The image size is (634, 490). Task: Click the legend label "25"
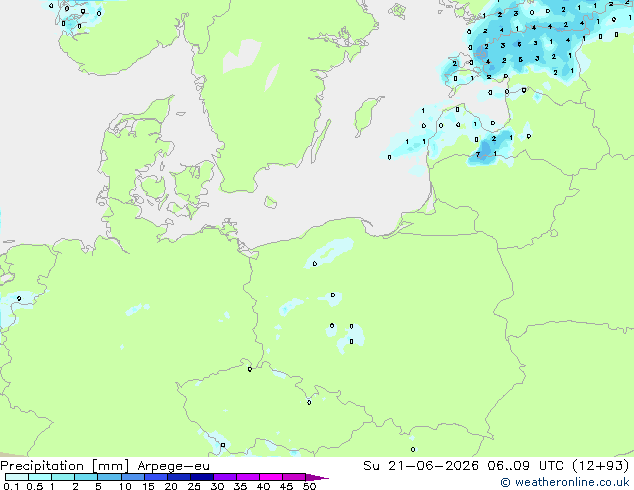[194, 486]
